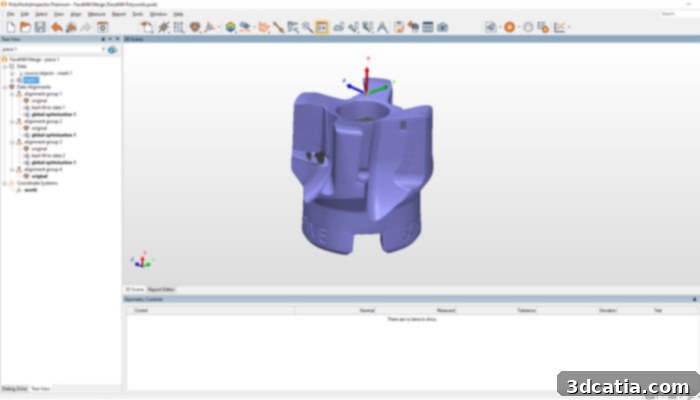The image size is (700, 400).
Task: Select global optimization under alignment group 2
Action: pyautogui.click(x=54, y=135)
